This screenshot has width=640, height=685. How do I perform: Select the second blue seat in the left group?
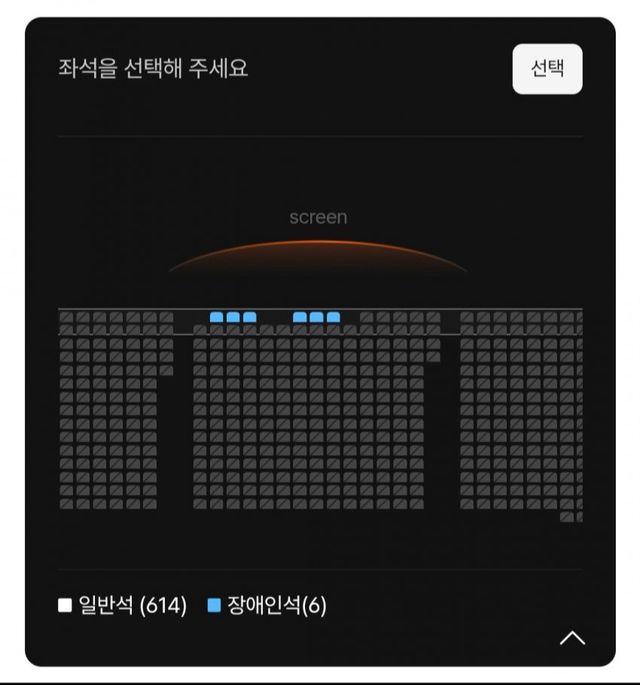233,317
